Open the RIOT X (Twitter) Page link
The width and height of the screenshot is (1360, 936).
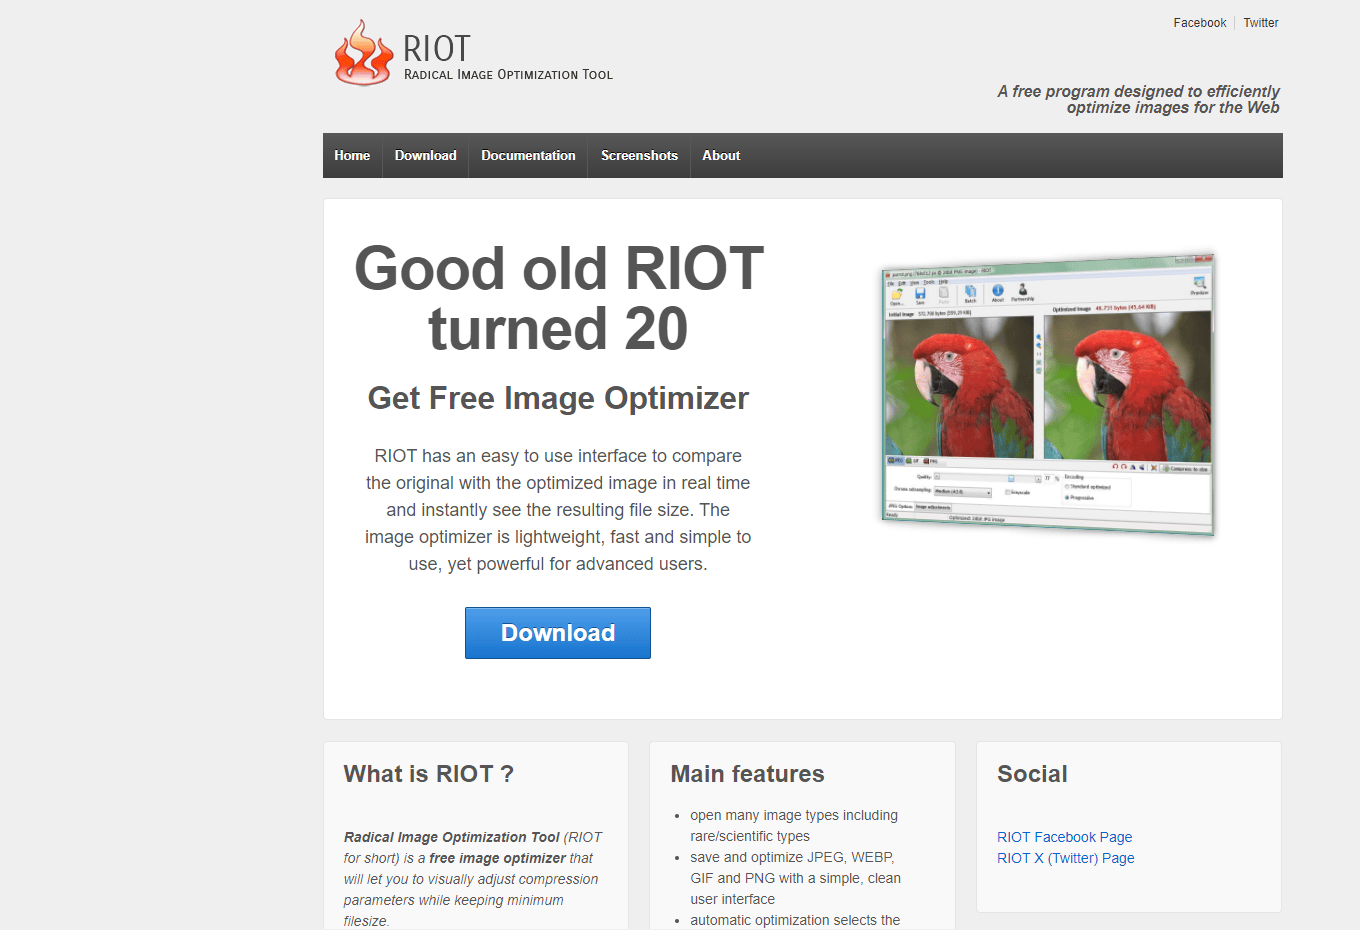click(1065, 858)
